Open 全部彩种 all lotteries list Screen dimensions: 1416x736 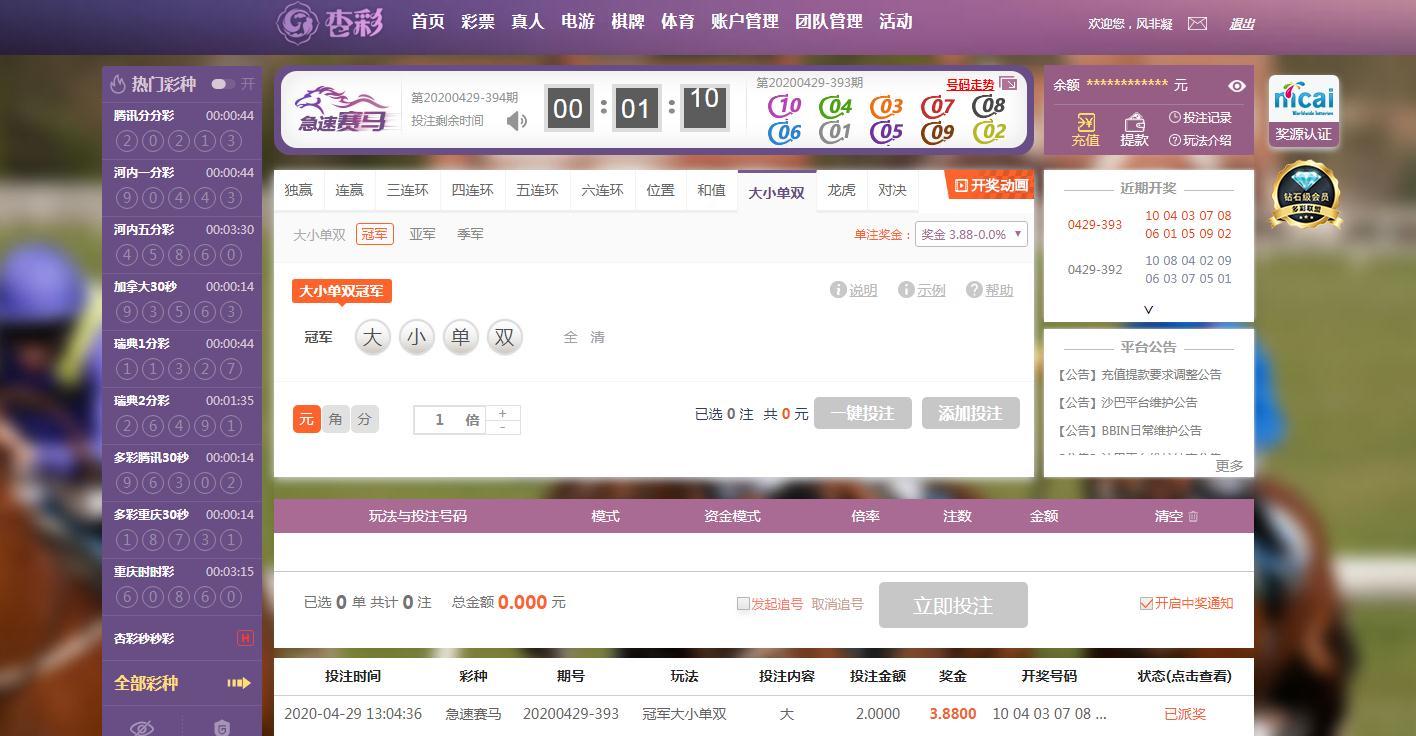click(x=182, y=683)
